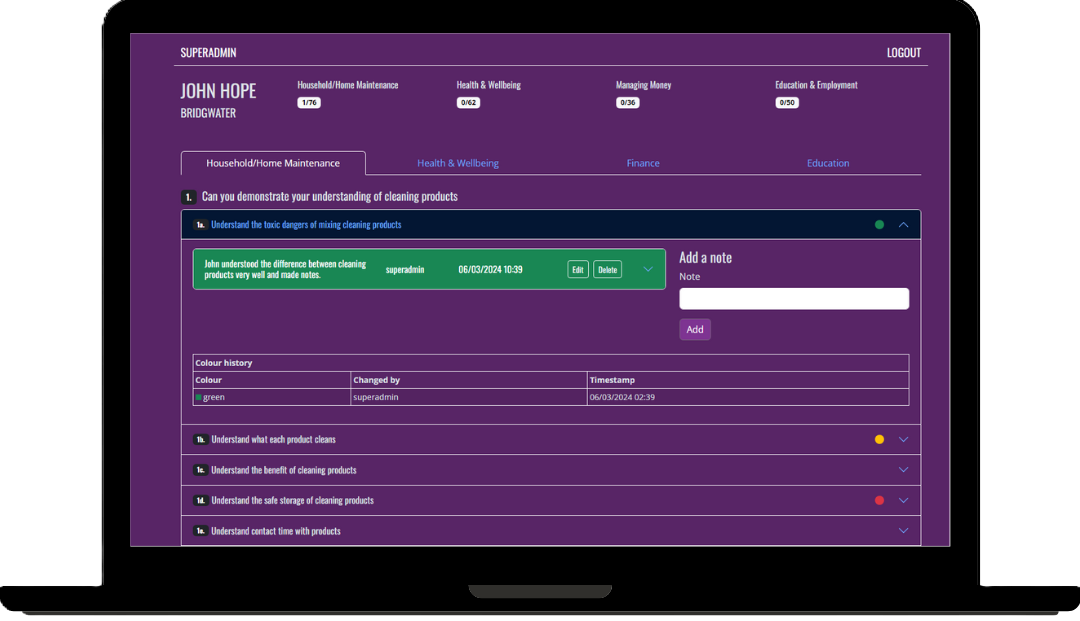Select the Household/Home Maintenance tab
The width and height of the screenshot is (1080, 621).
point(273,163)
